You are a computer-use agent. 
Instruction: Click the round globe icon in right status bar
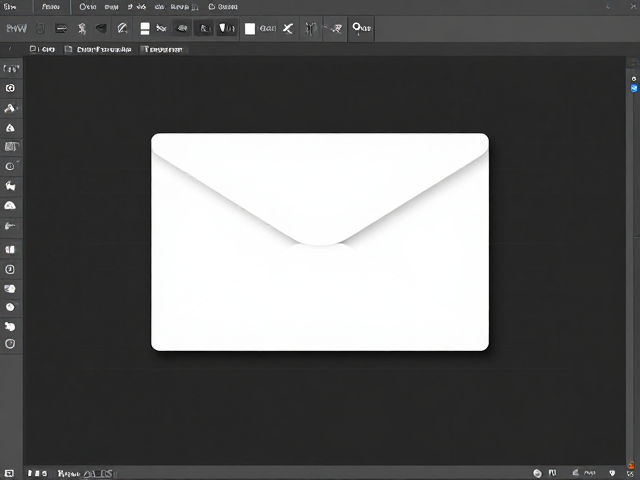coord(538,473)
